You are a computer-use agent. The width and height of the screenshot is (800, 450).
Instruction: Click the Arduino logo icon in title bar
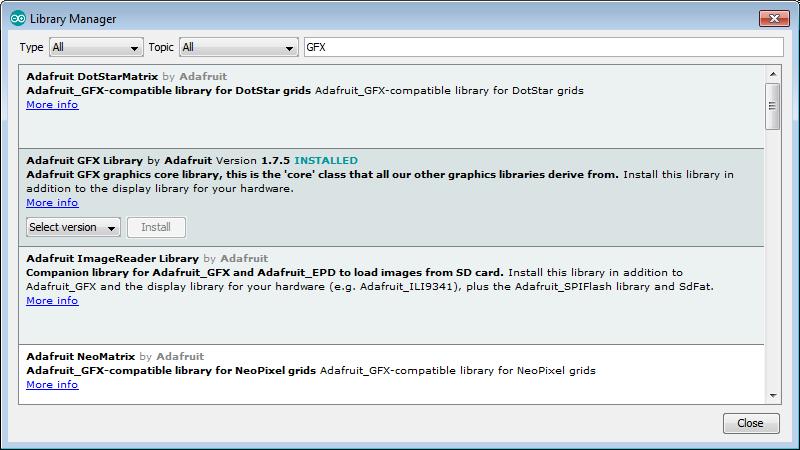coord(18,18)
